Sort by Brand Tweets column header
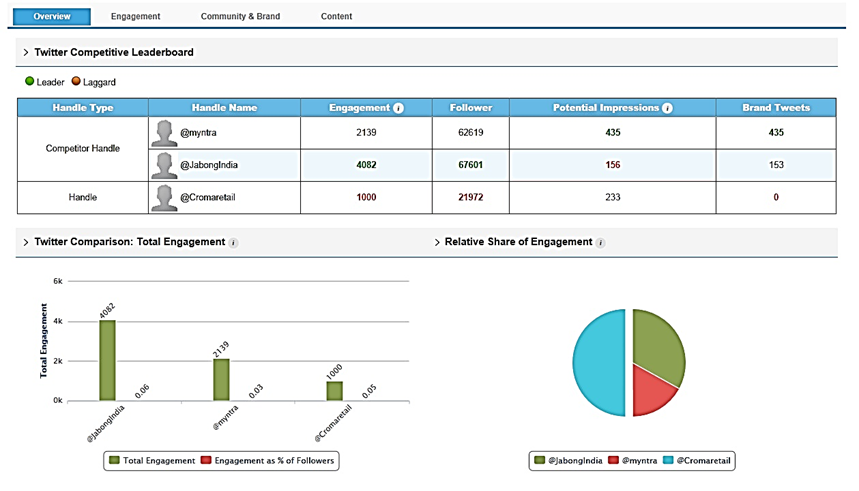 pos(776,108)
